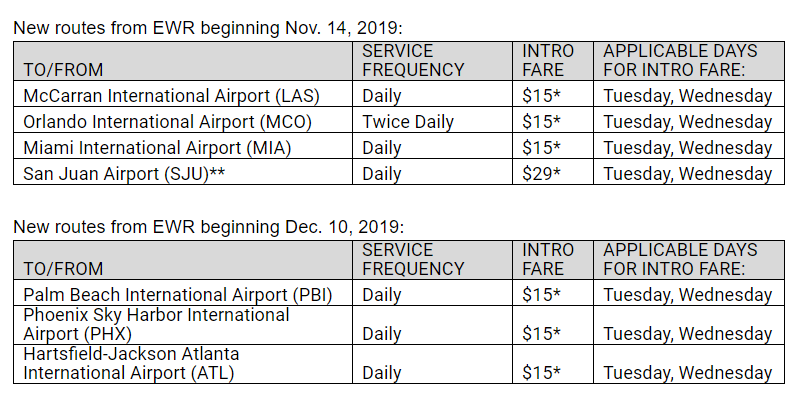
Task: Select the Daily frequency in the Miami row
Action: [382, 147]
